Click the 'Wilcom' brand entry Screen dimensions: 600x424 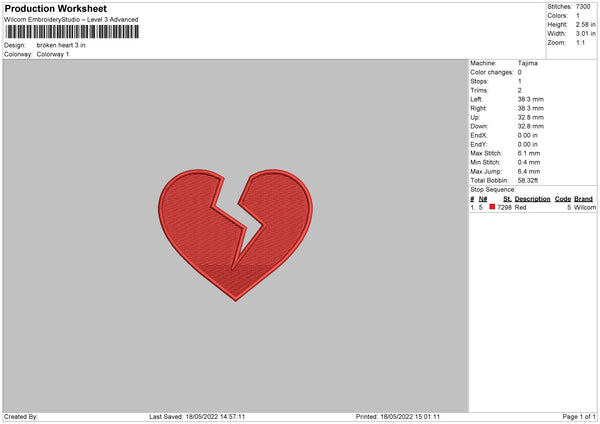click(x=585, y=207)
